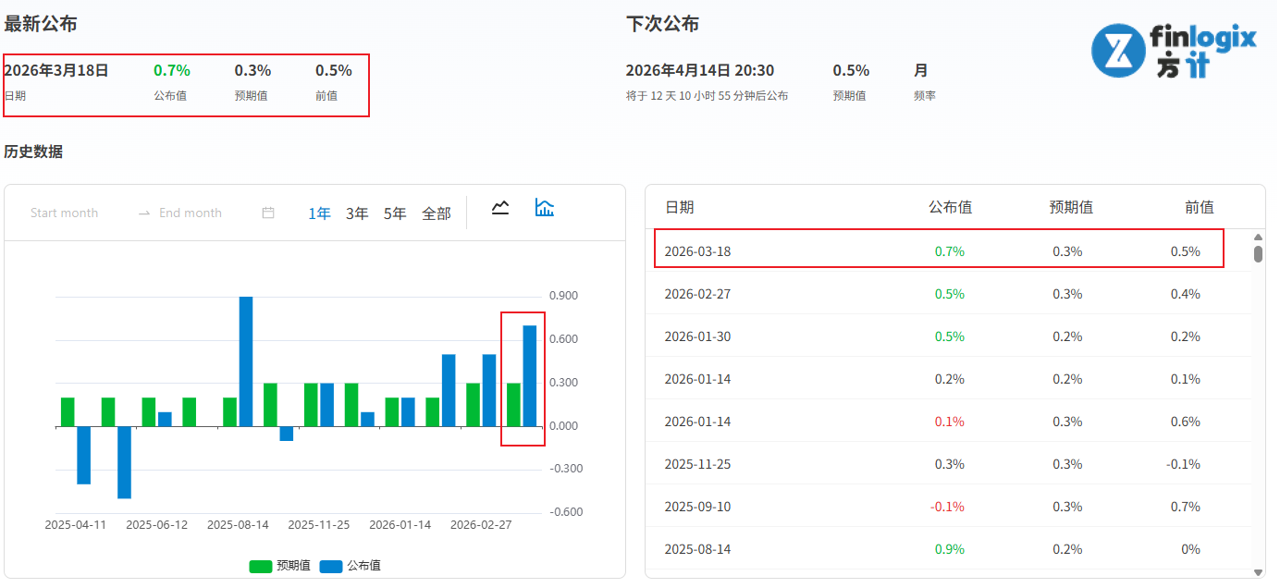Switch chart range to 5年
This screenshot has width=1277, height=584.
(x=395, y=213)
